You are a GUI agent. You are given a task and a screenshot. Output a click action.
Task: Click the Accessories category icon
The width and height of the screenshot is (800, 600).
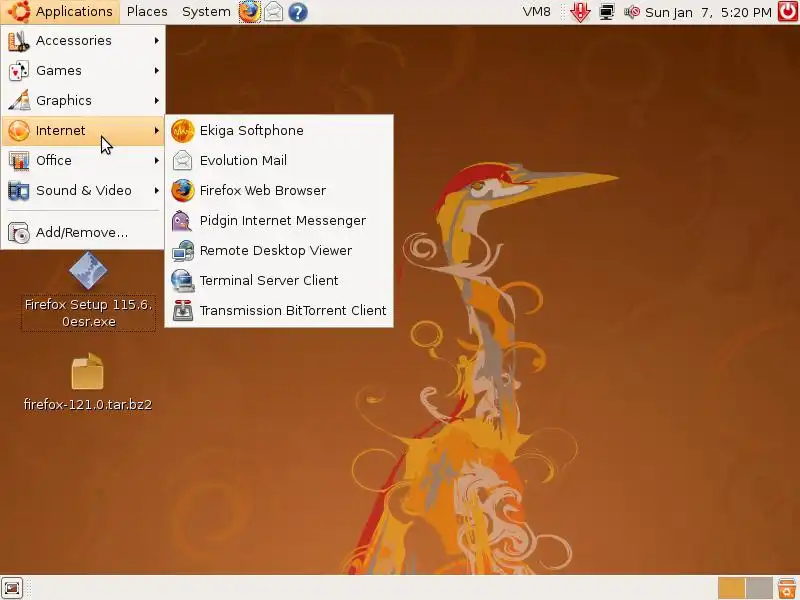19,41
